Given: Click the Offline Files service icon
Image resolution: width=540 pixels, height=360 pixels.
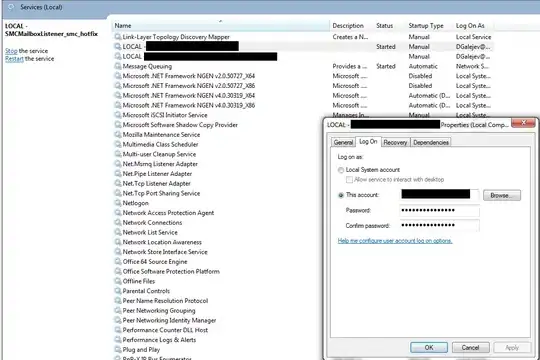Looking at the screenshot, I should [x=118, y=281].
